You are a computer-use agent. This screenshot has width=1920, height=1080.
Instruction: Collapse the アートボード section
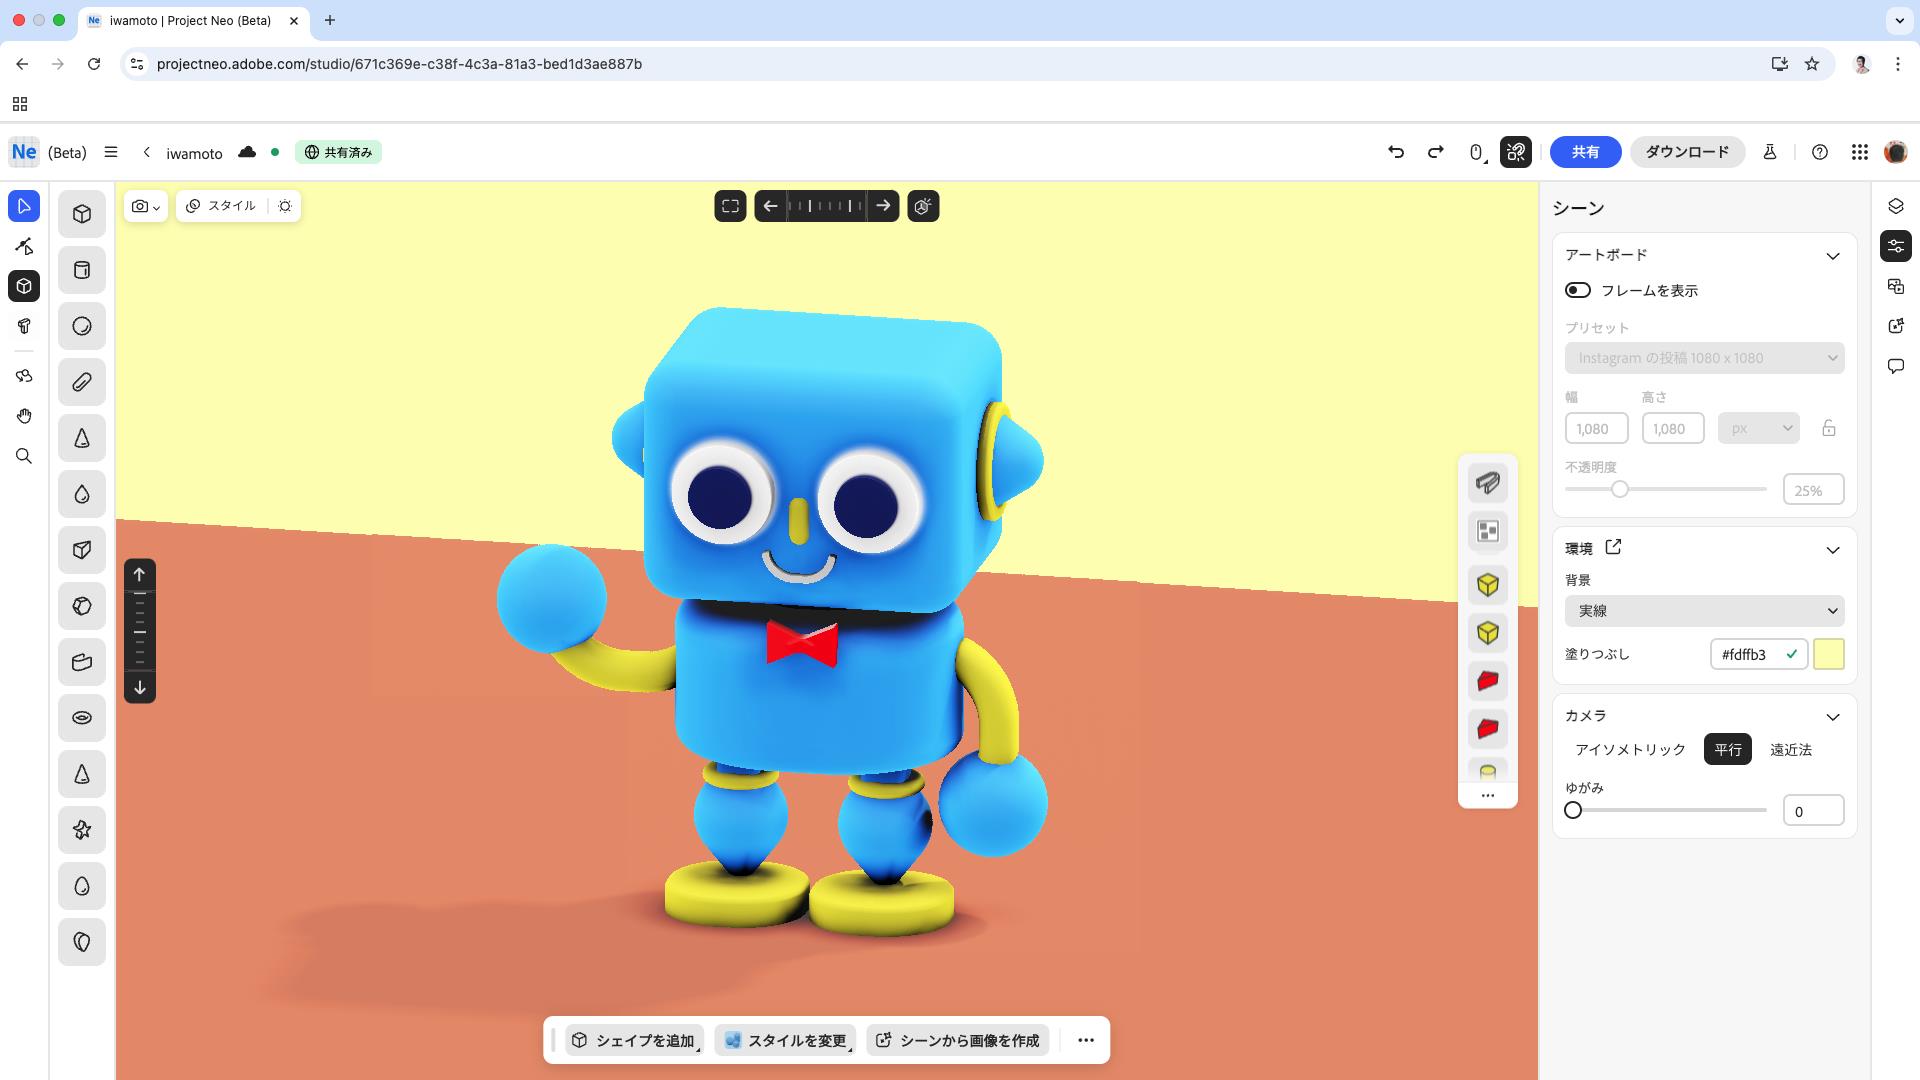click(x=1834, y=256)
